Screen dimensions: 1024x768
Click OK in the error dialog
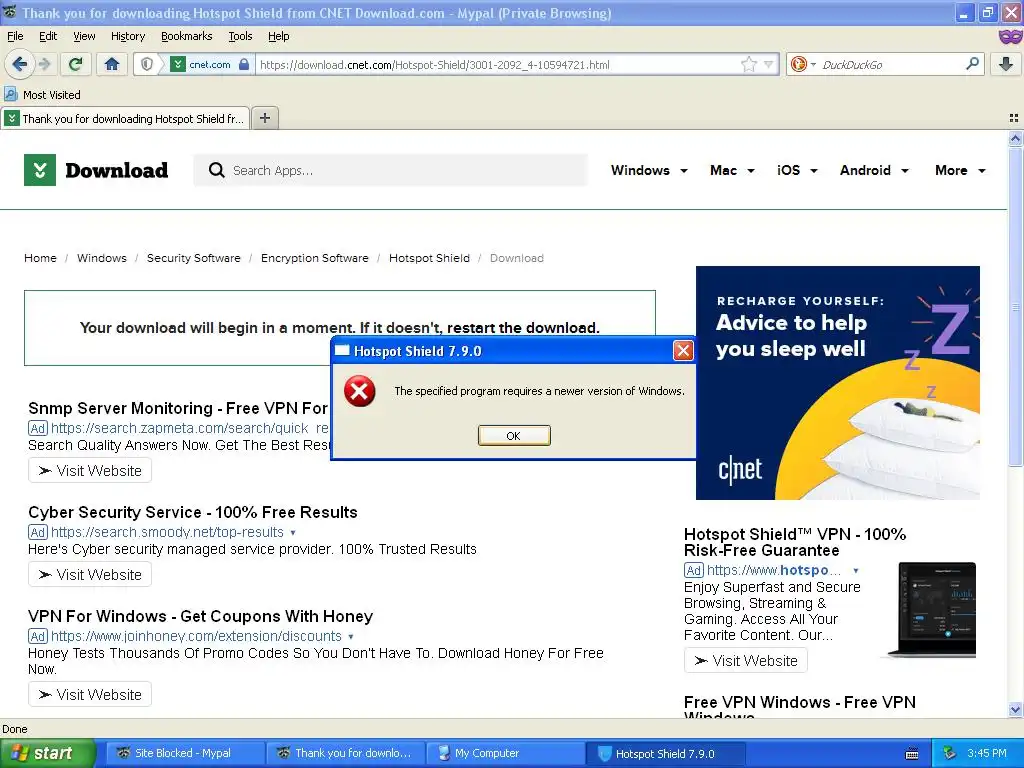pos(514,436)
